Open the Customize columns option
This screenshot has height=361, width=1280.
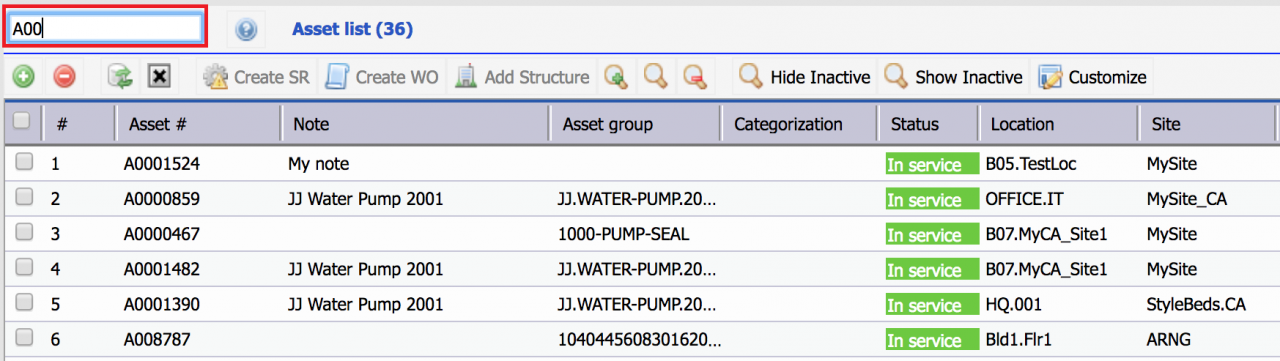[x=1092, y=77]
